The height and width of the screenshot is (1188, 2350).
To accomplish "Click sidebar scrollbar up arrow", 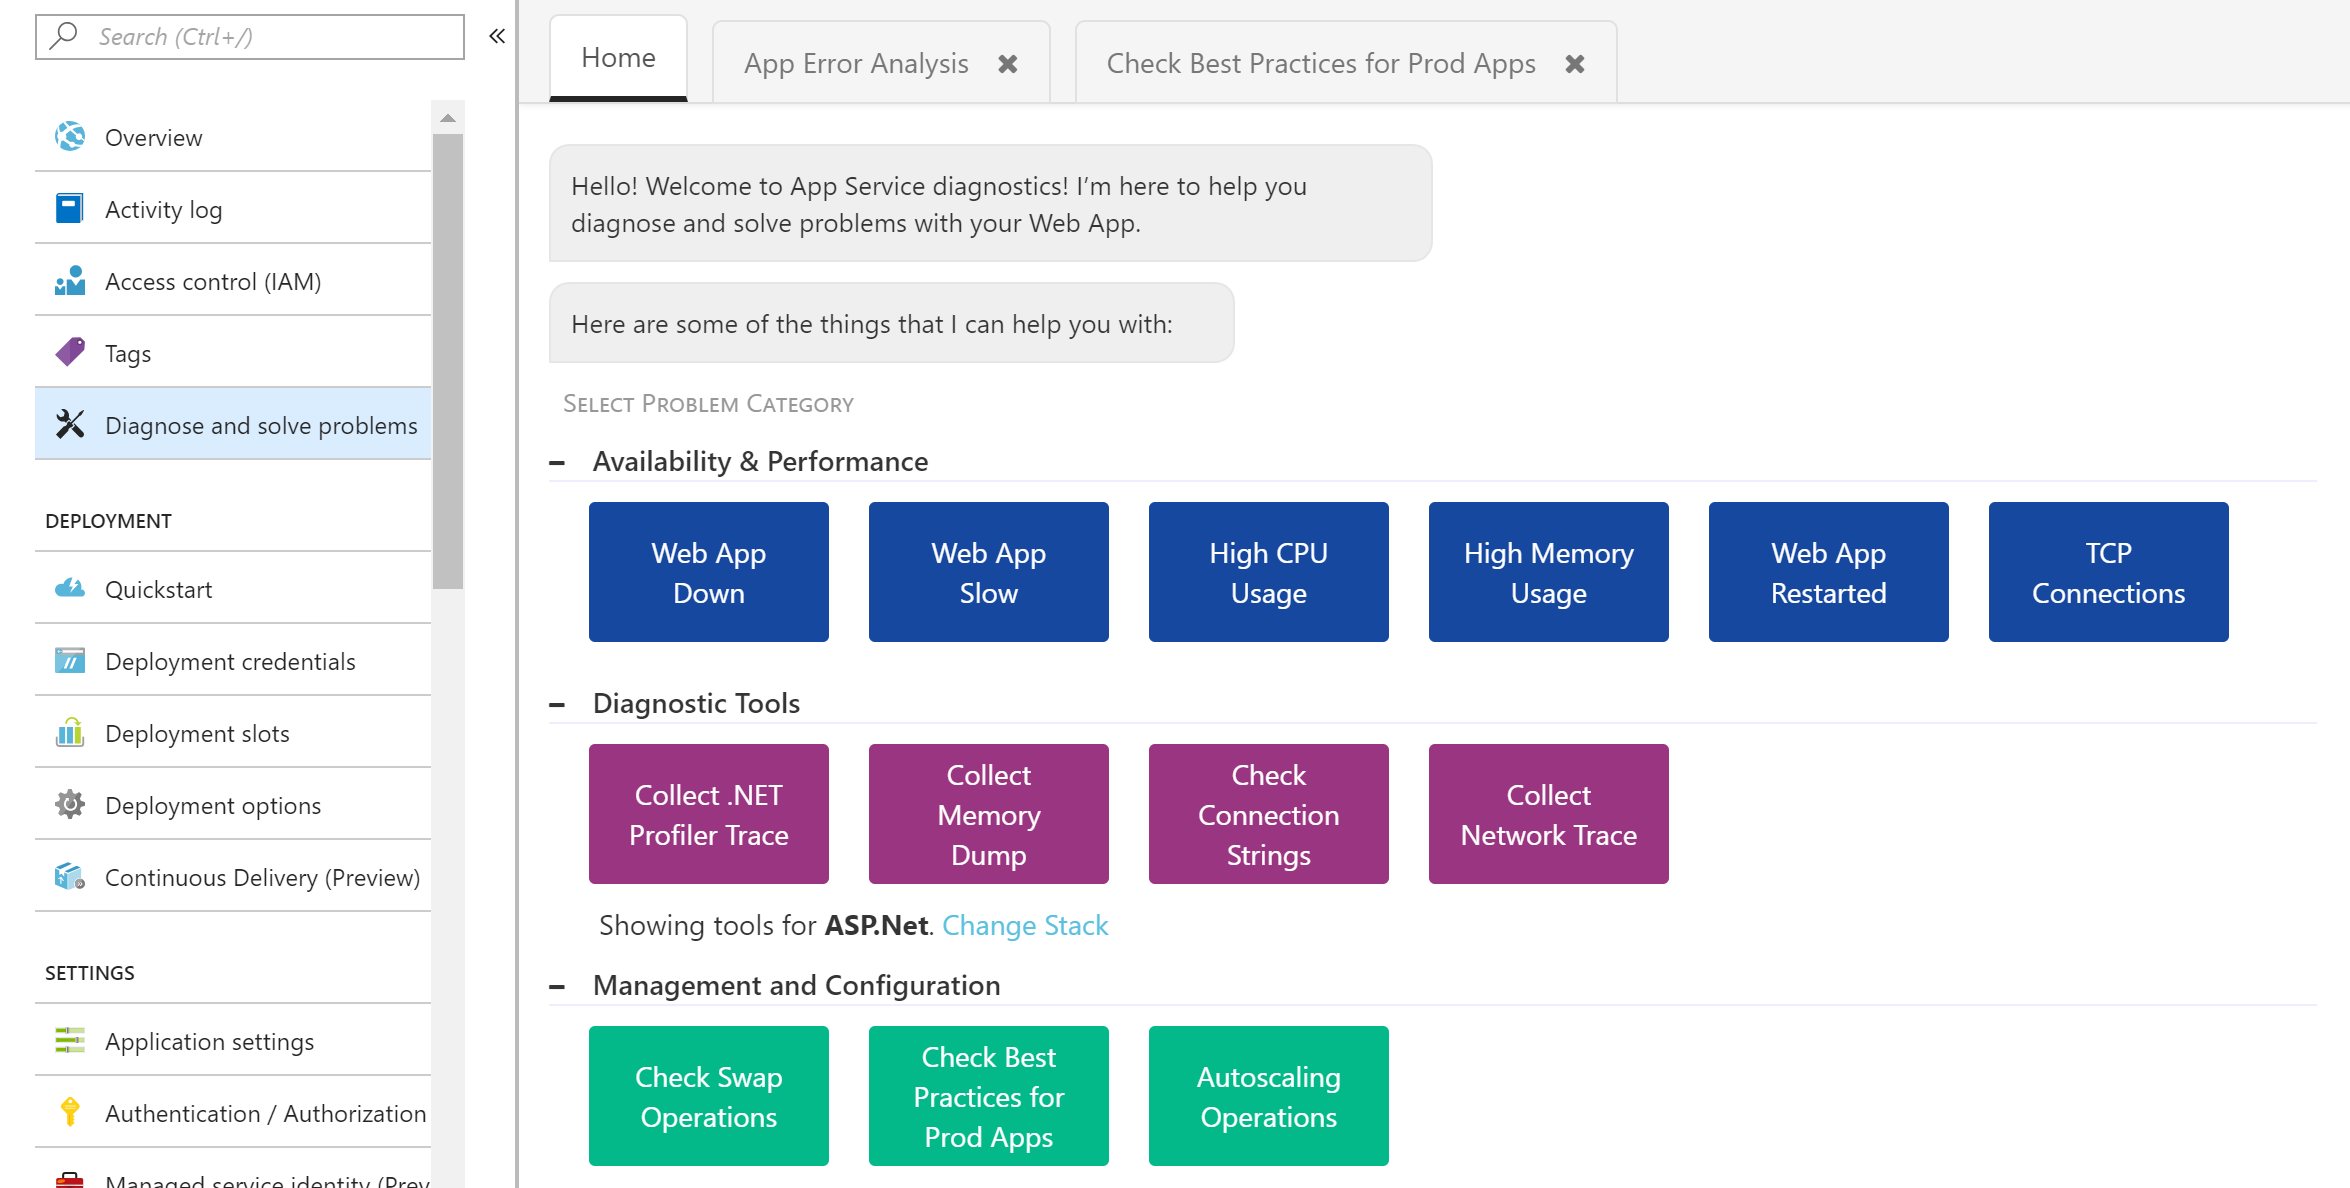I will pyautogui.click(x=448, y=118).
